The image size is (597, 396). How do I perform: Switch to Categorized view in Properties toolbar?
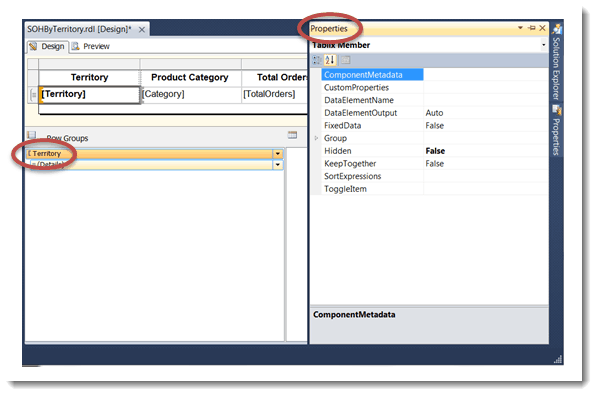tap(316, 60)
